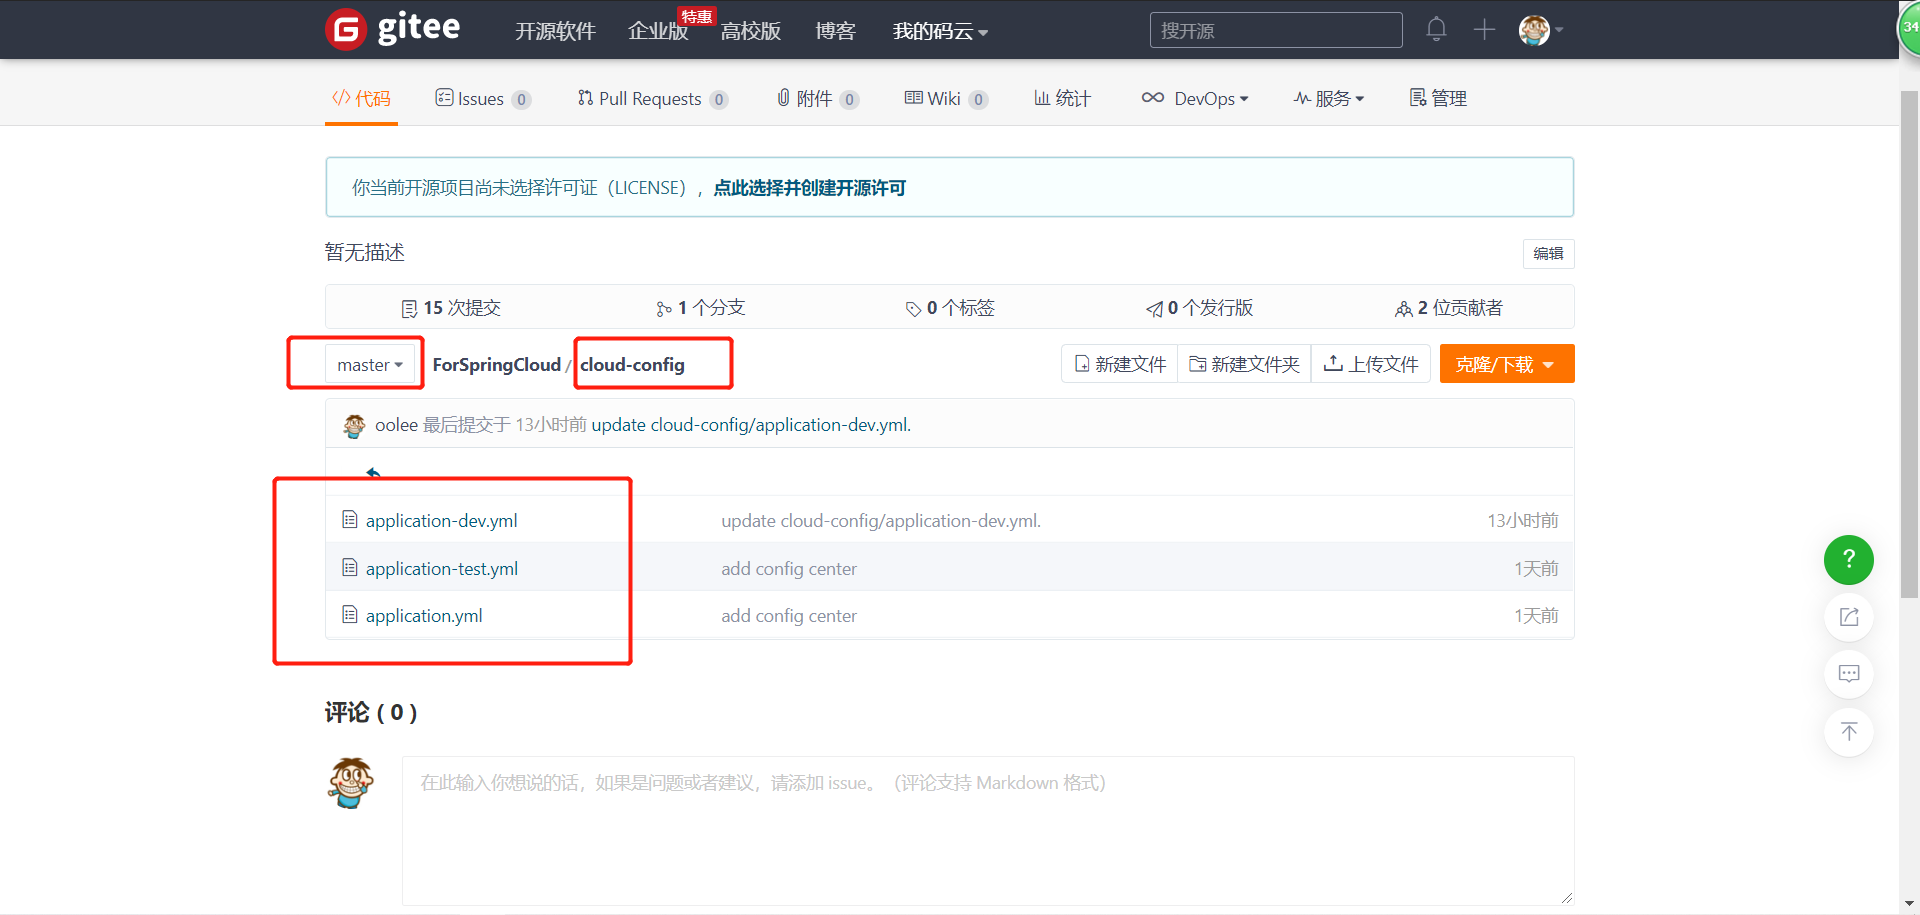Image resolution: width=1920 pixels, height=915 pixels.
Task: Click the plus icon to create new
Action: [1484, 29]
